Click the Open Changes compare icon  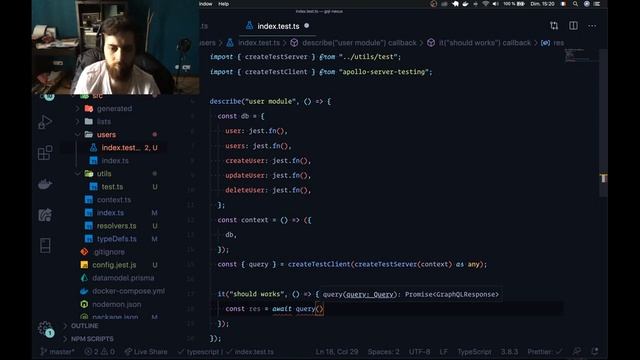[x=554, y=26]
